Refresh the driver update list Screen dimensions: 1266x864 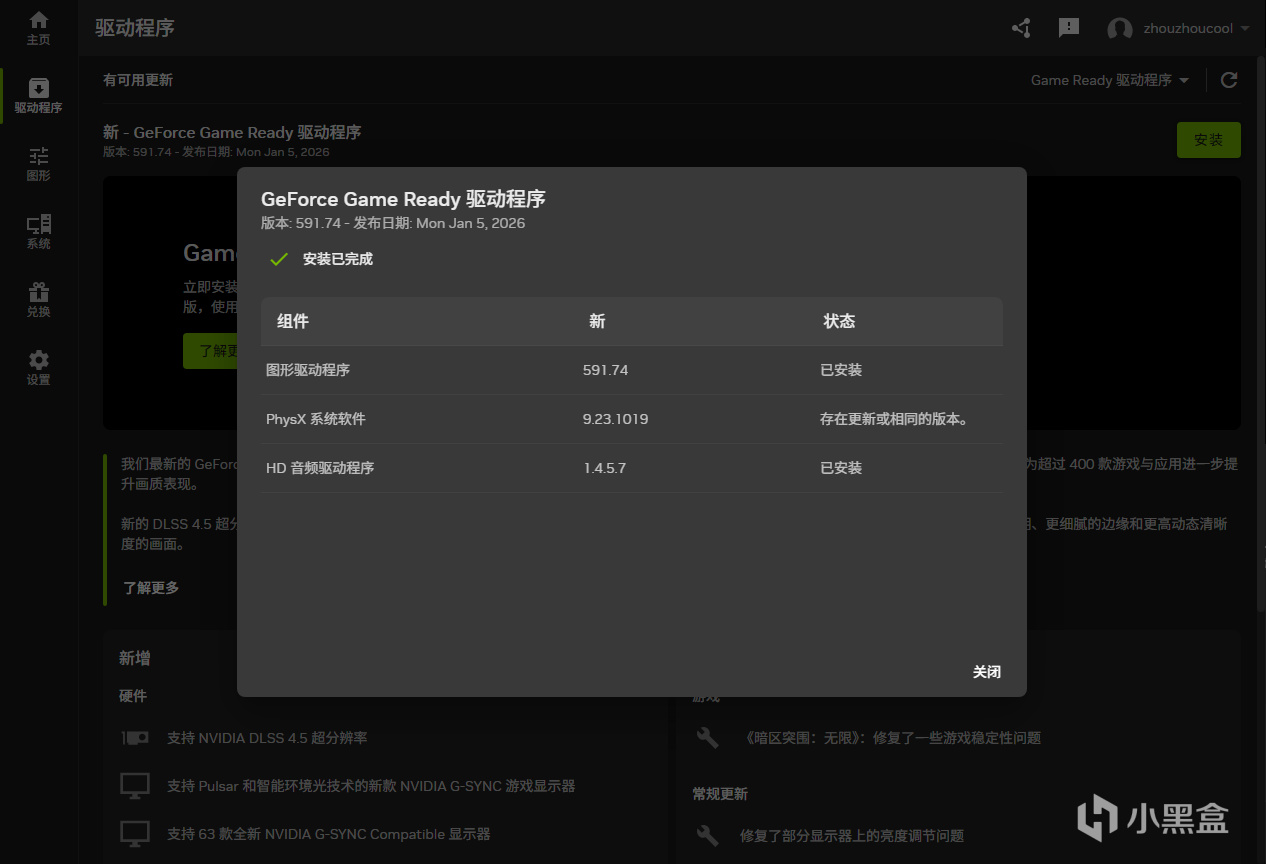pyautogui.click(x=1229, y=80)
